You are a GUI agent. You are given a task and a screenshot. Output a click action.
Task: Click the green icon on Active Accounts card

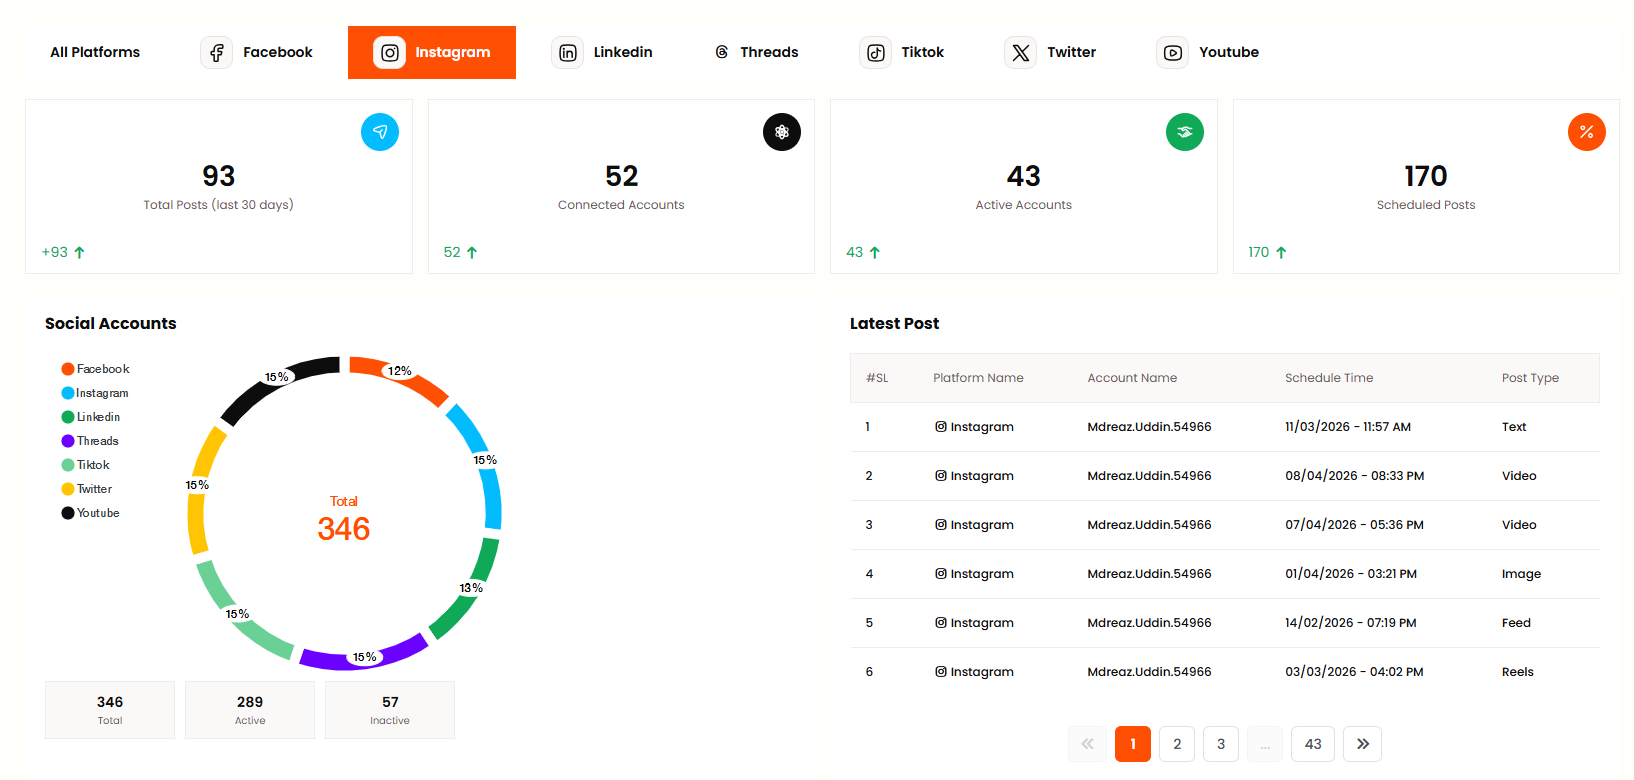click(1184, 132)
